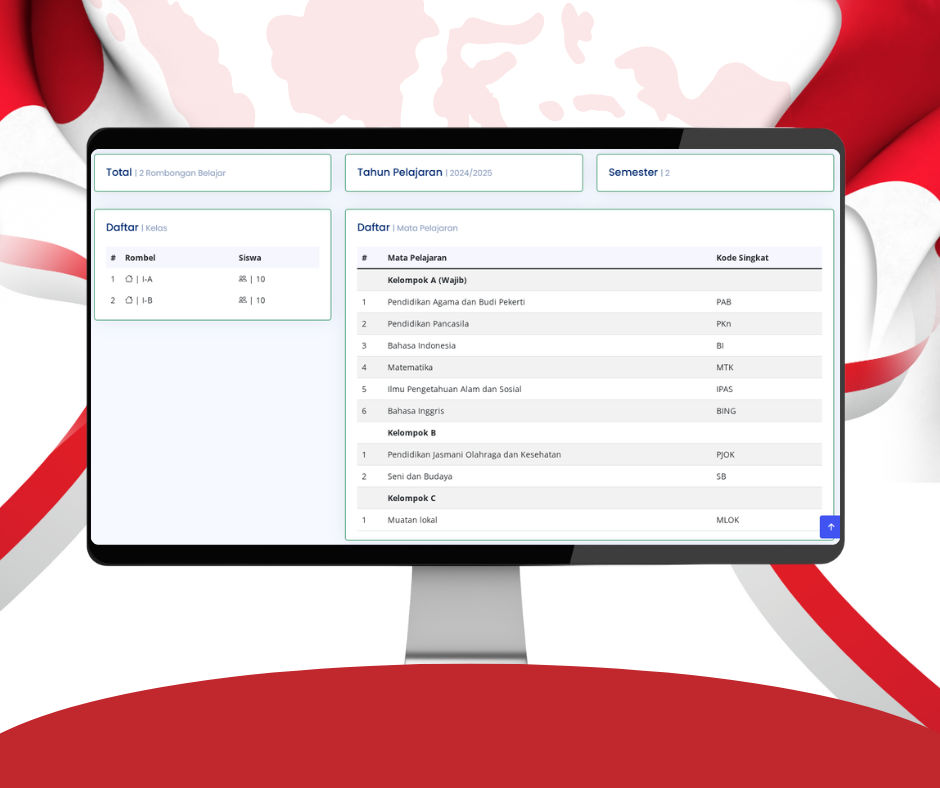The image size is (940, 788).
Task: Select the Tahun Pelajaran 2024/2025 card
Action: click(463, 173)
